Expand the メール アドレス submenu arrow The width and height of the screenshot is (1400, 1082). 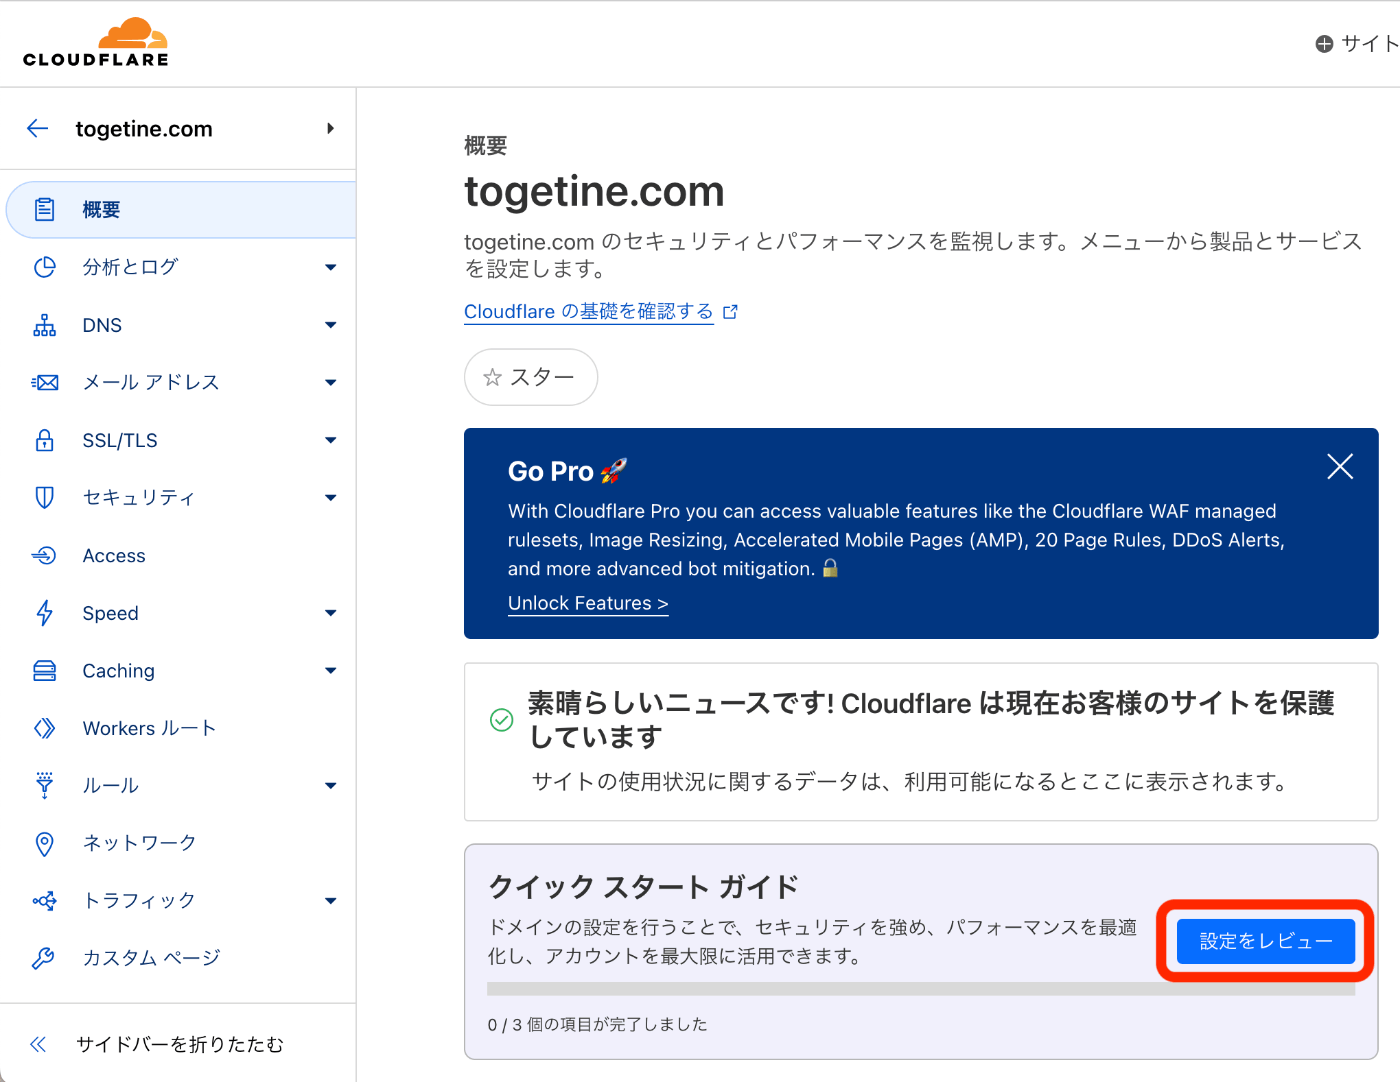click(331, 382)
